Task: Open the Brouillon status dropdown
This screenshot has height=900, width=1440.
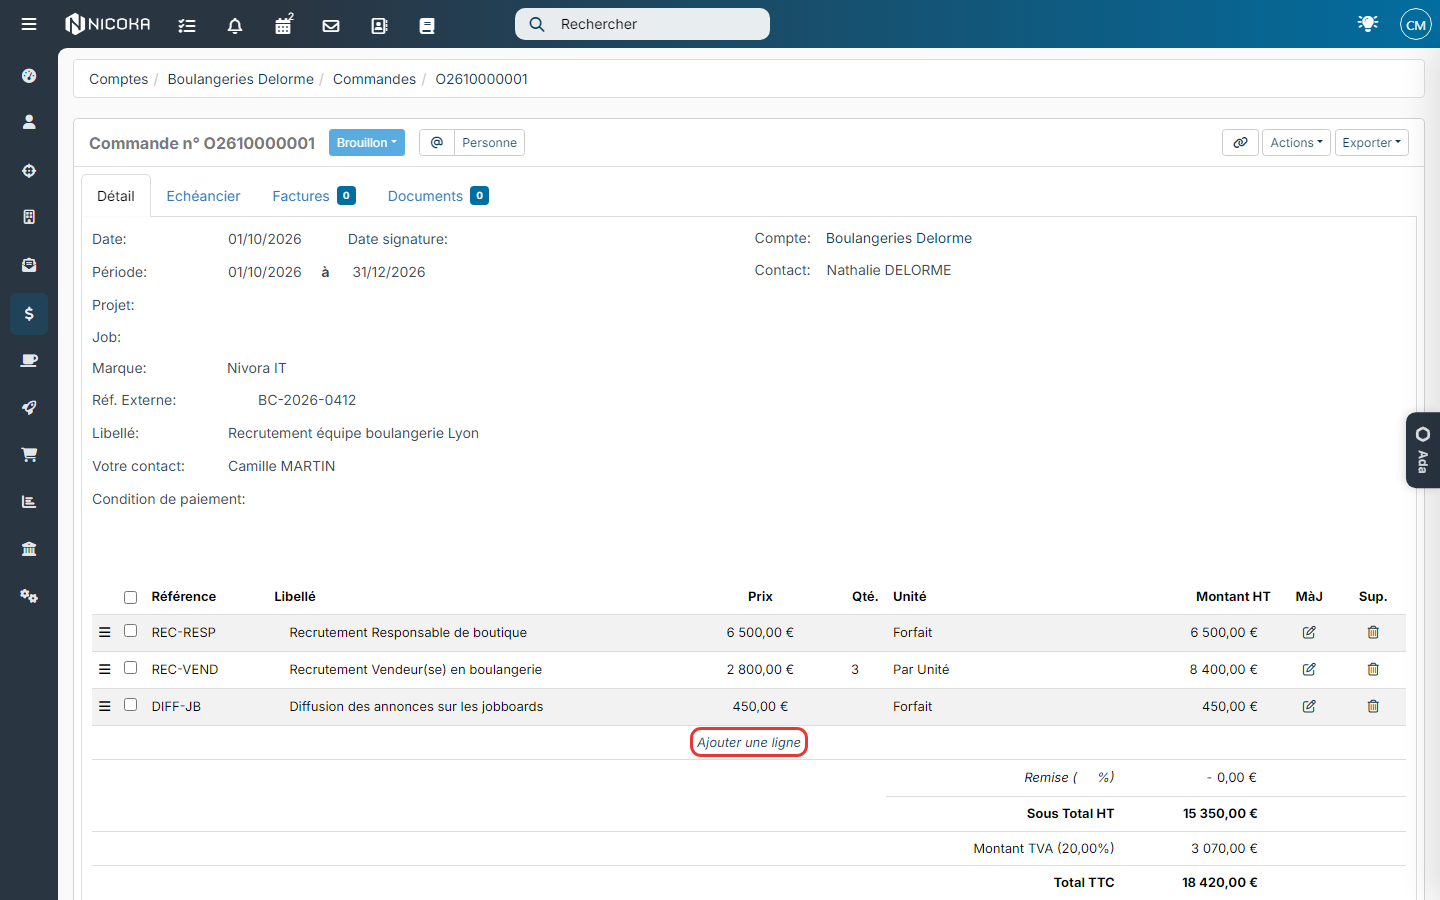Action: click(x=367, y=143)
